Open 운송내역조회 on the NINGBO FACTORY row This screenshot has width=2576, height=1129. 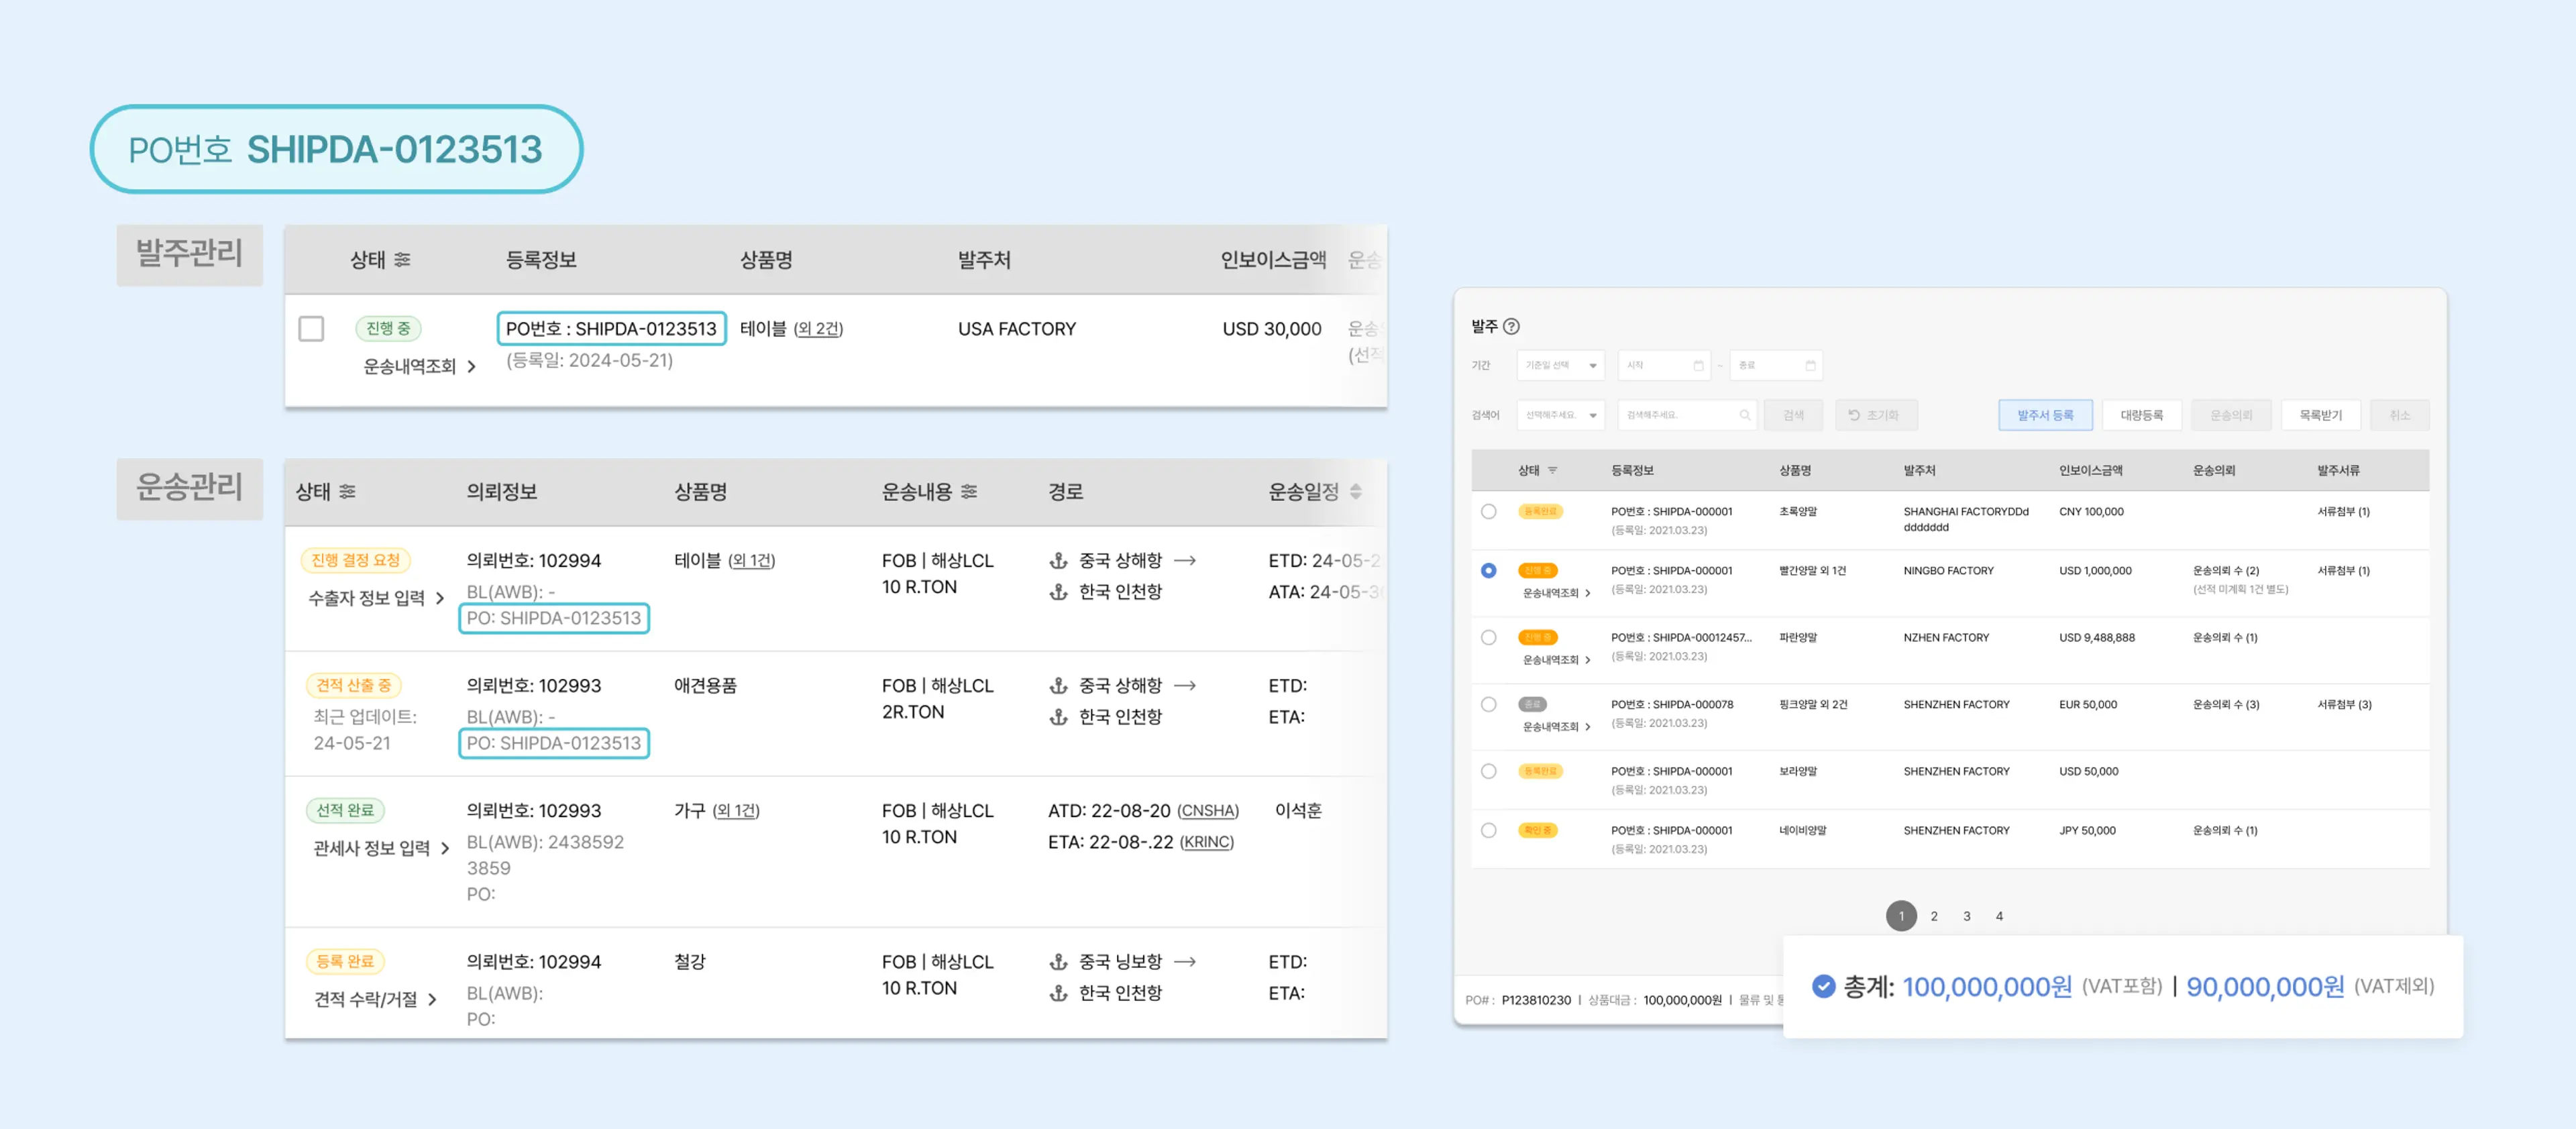coord(1556,593)
